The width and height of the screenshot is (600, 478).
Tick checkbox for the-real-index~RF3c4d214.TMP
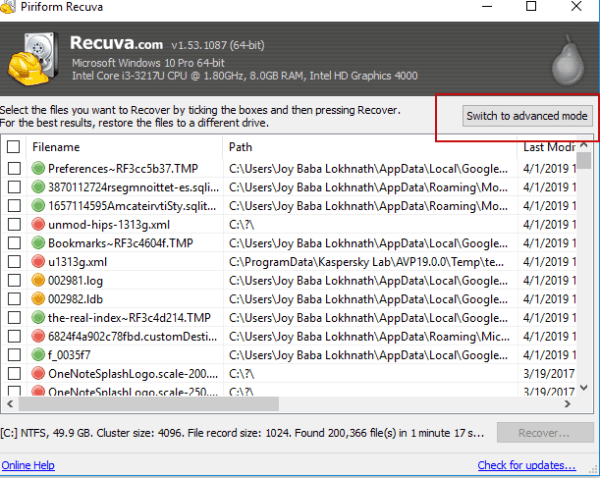14,318
